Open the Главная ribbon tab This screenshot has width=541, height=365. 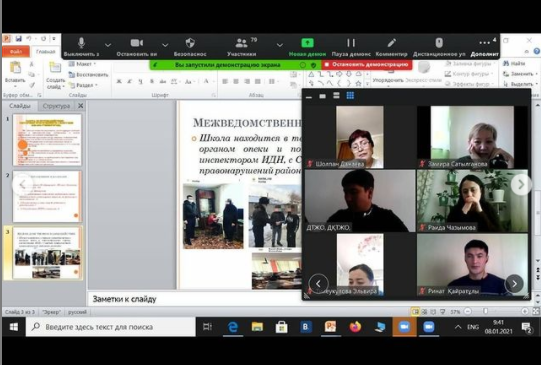click(46, 51)
